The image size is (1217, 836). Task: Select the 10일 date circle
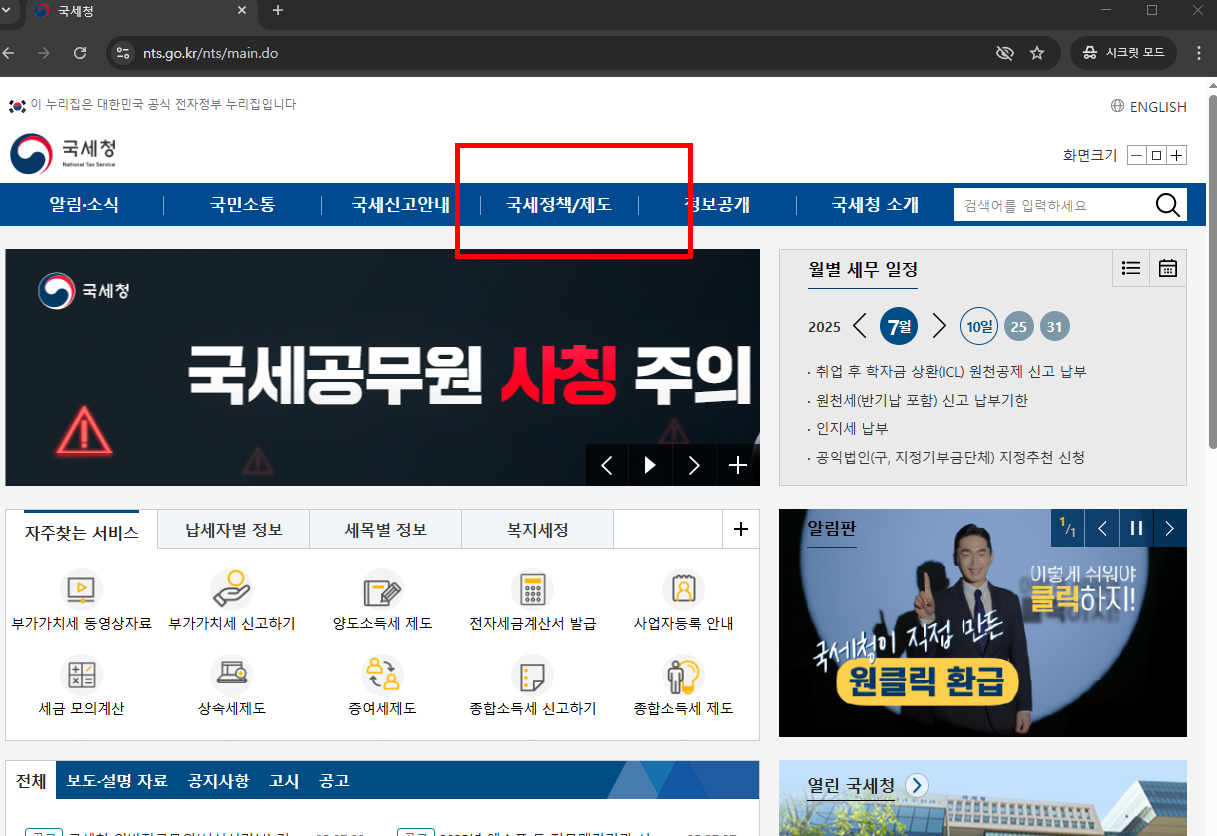978,325
